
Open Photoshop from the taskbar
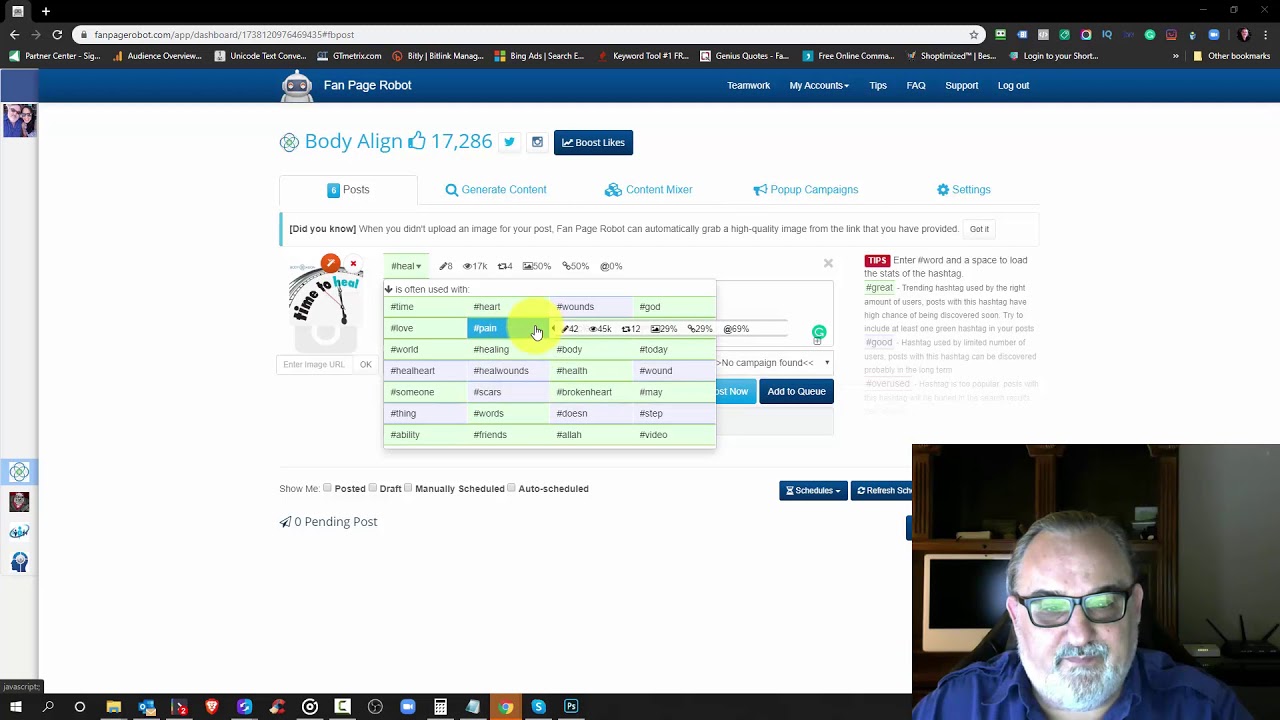click(571, 707)
